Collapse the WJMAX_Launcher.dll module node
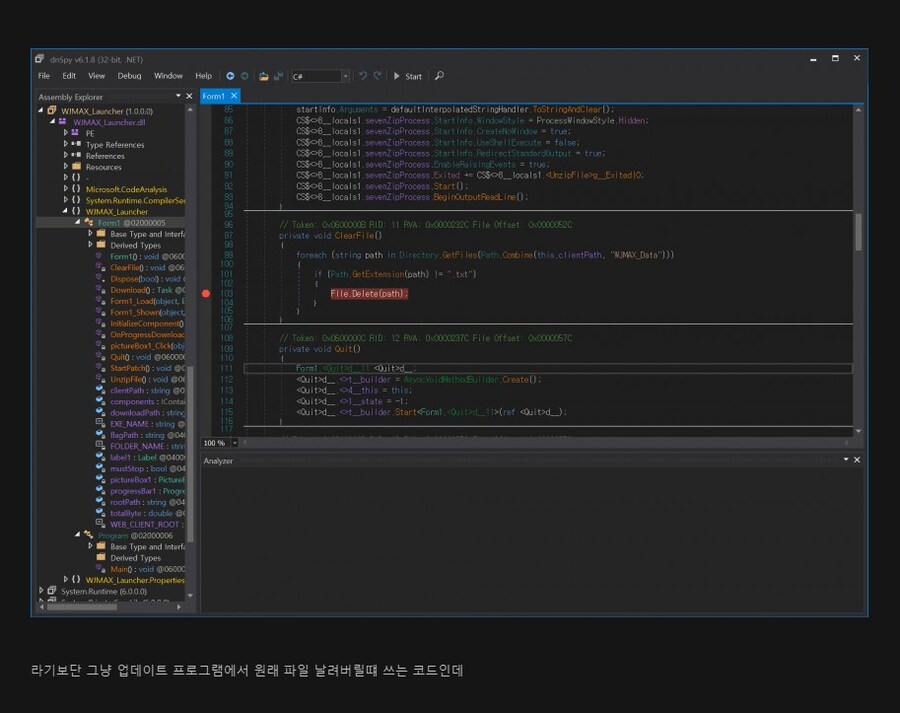 pos(52,122)
